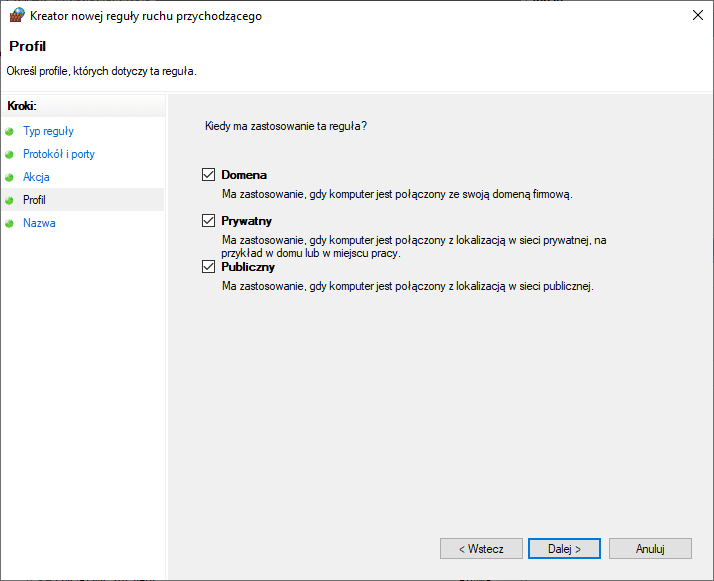Uncheck the Publiczny profile checkbox
Image resolution: width=714 pixels, height=581 pixels.
[208, 266]
